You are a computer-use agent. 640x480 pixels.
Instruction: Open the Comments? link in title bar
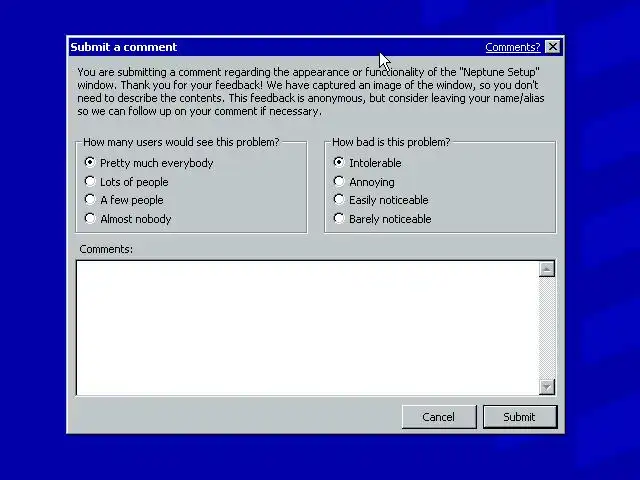tap(513, 47)
